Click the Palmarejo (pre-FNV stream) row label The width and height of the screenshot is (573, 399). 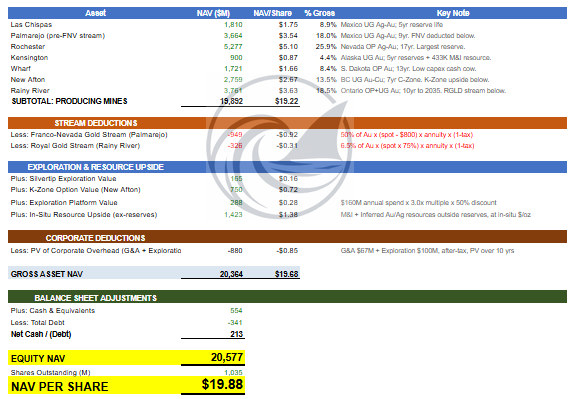(x=58, y=35)
